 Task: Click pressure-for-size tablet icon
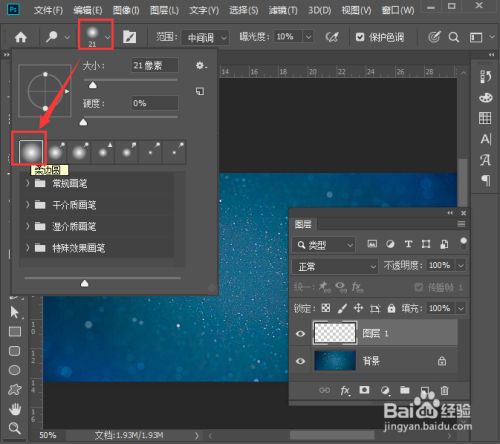click(x=434, y=37)
